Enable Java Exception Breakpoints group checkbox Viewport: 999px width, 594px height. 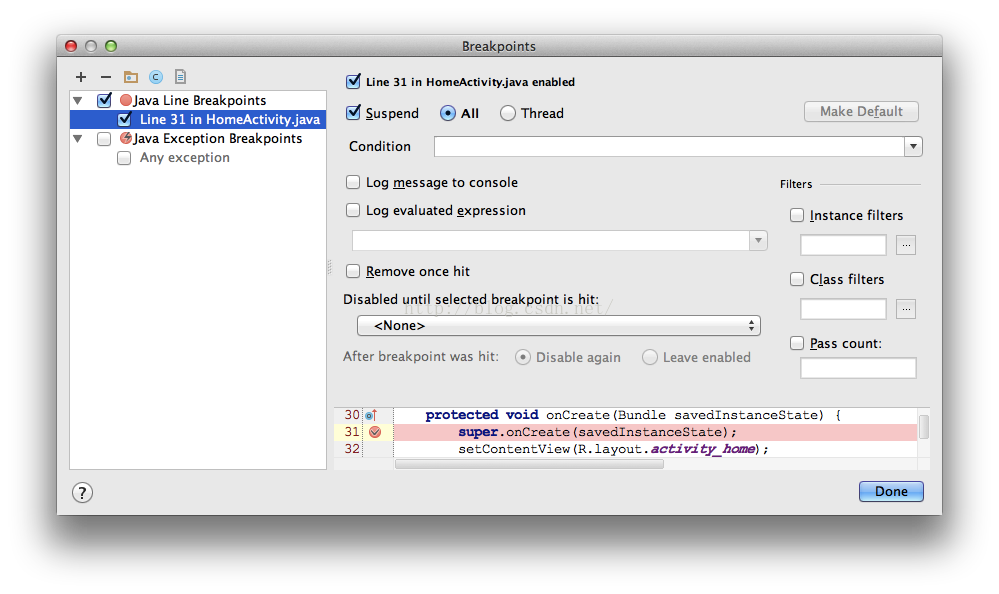(x=104, y=139)
